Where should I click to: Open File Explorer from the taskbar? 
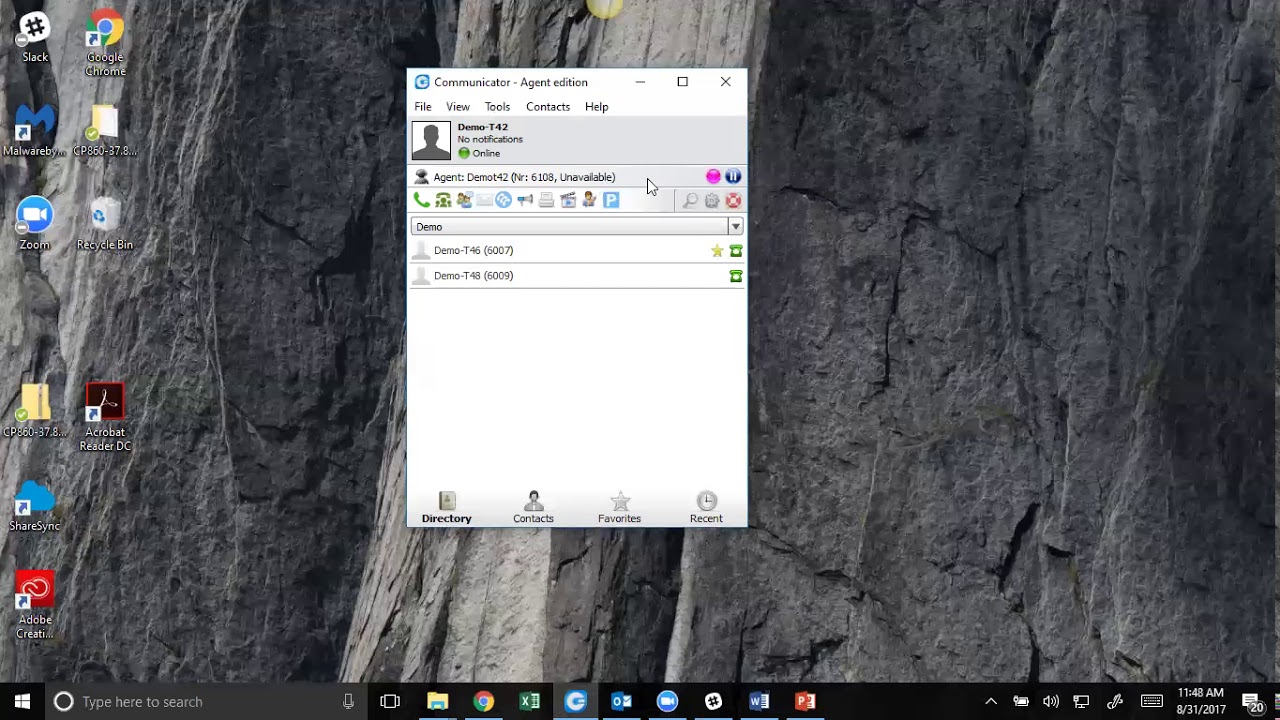(437, 702)
